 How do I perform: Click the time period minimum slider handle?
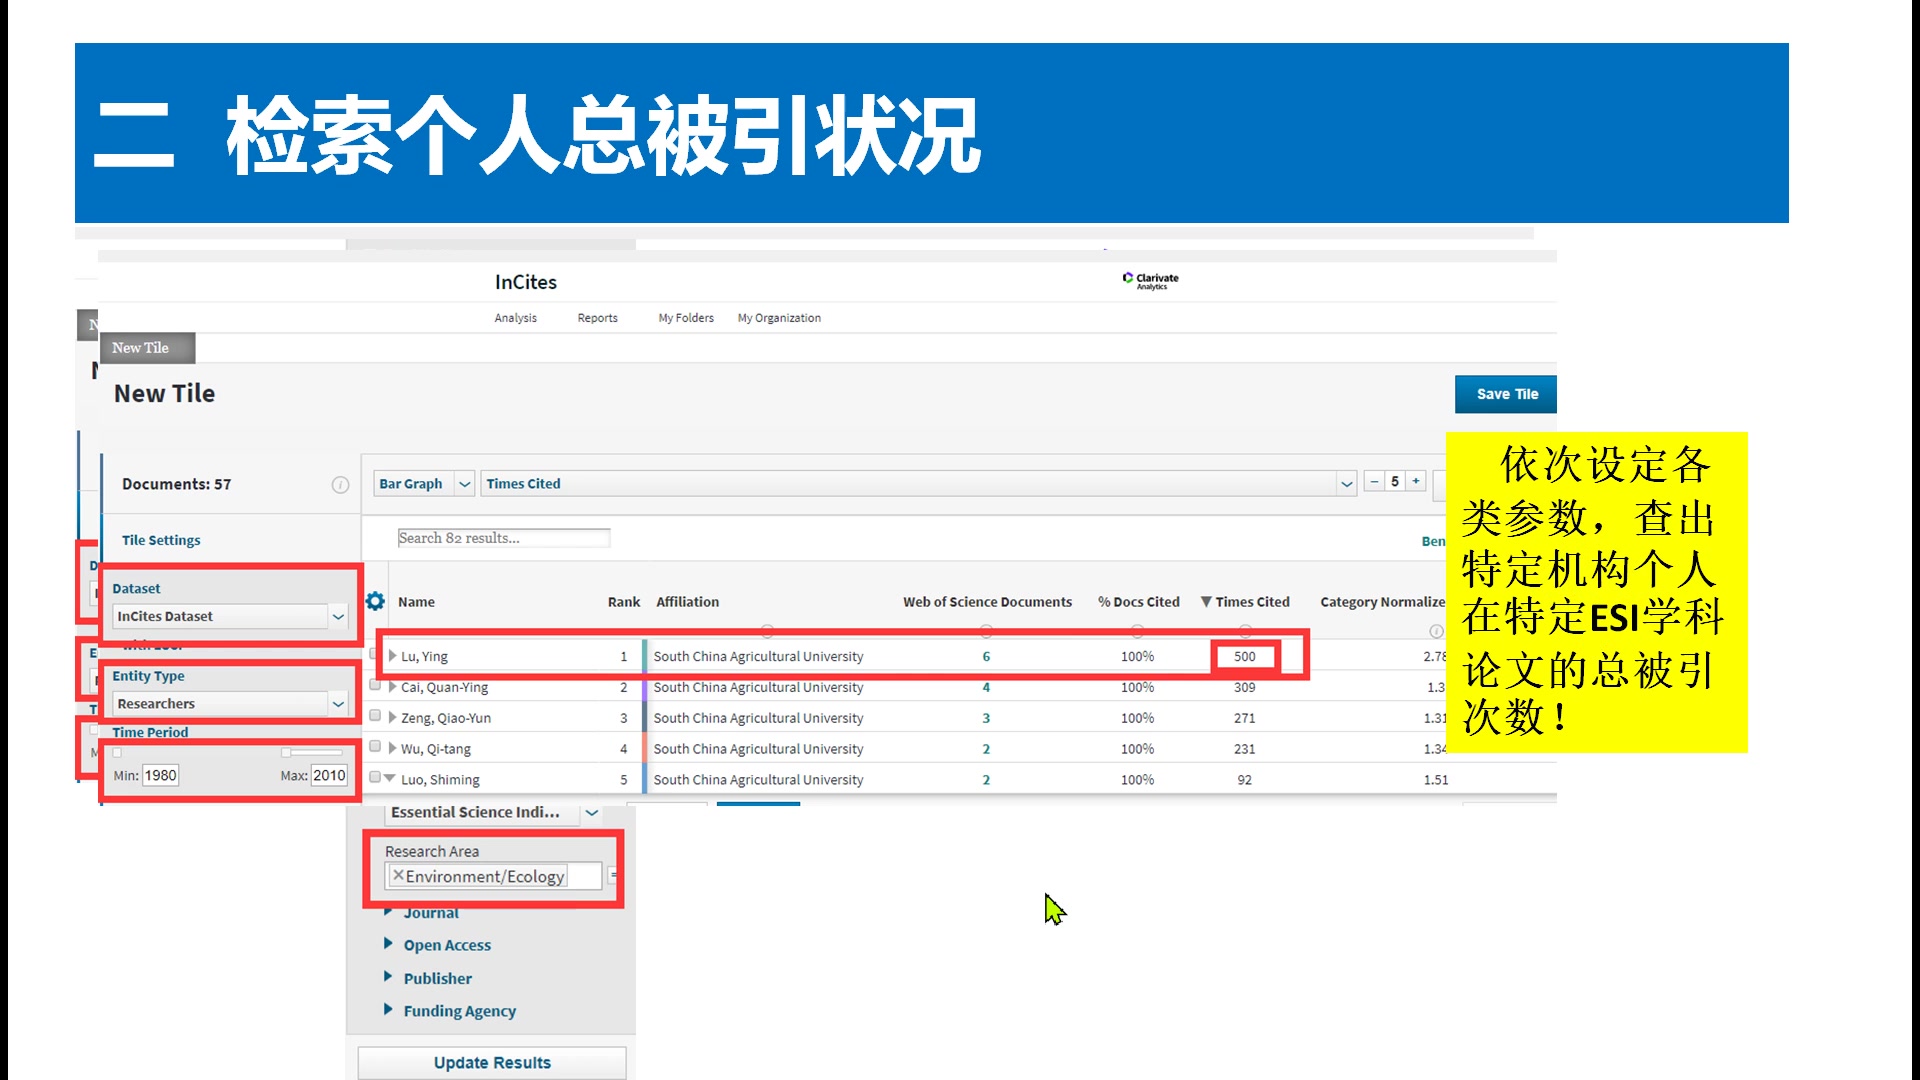117,752
